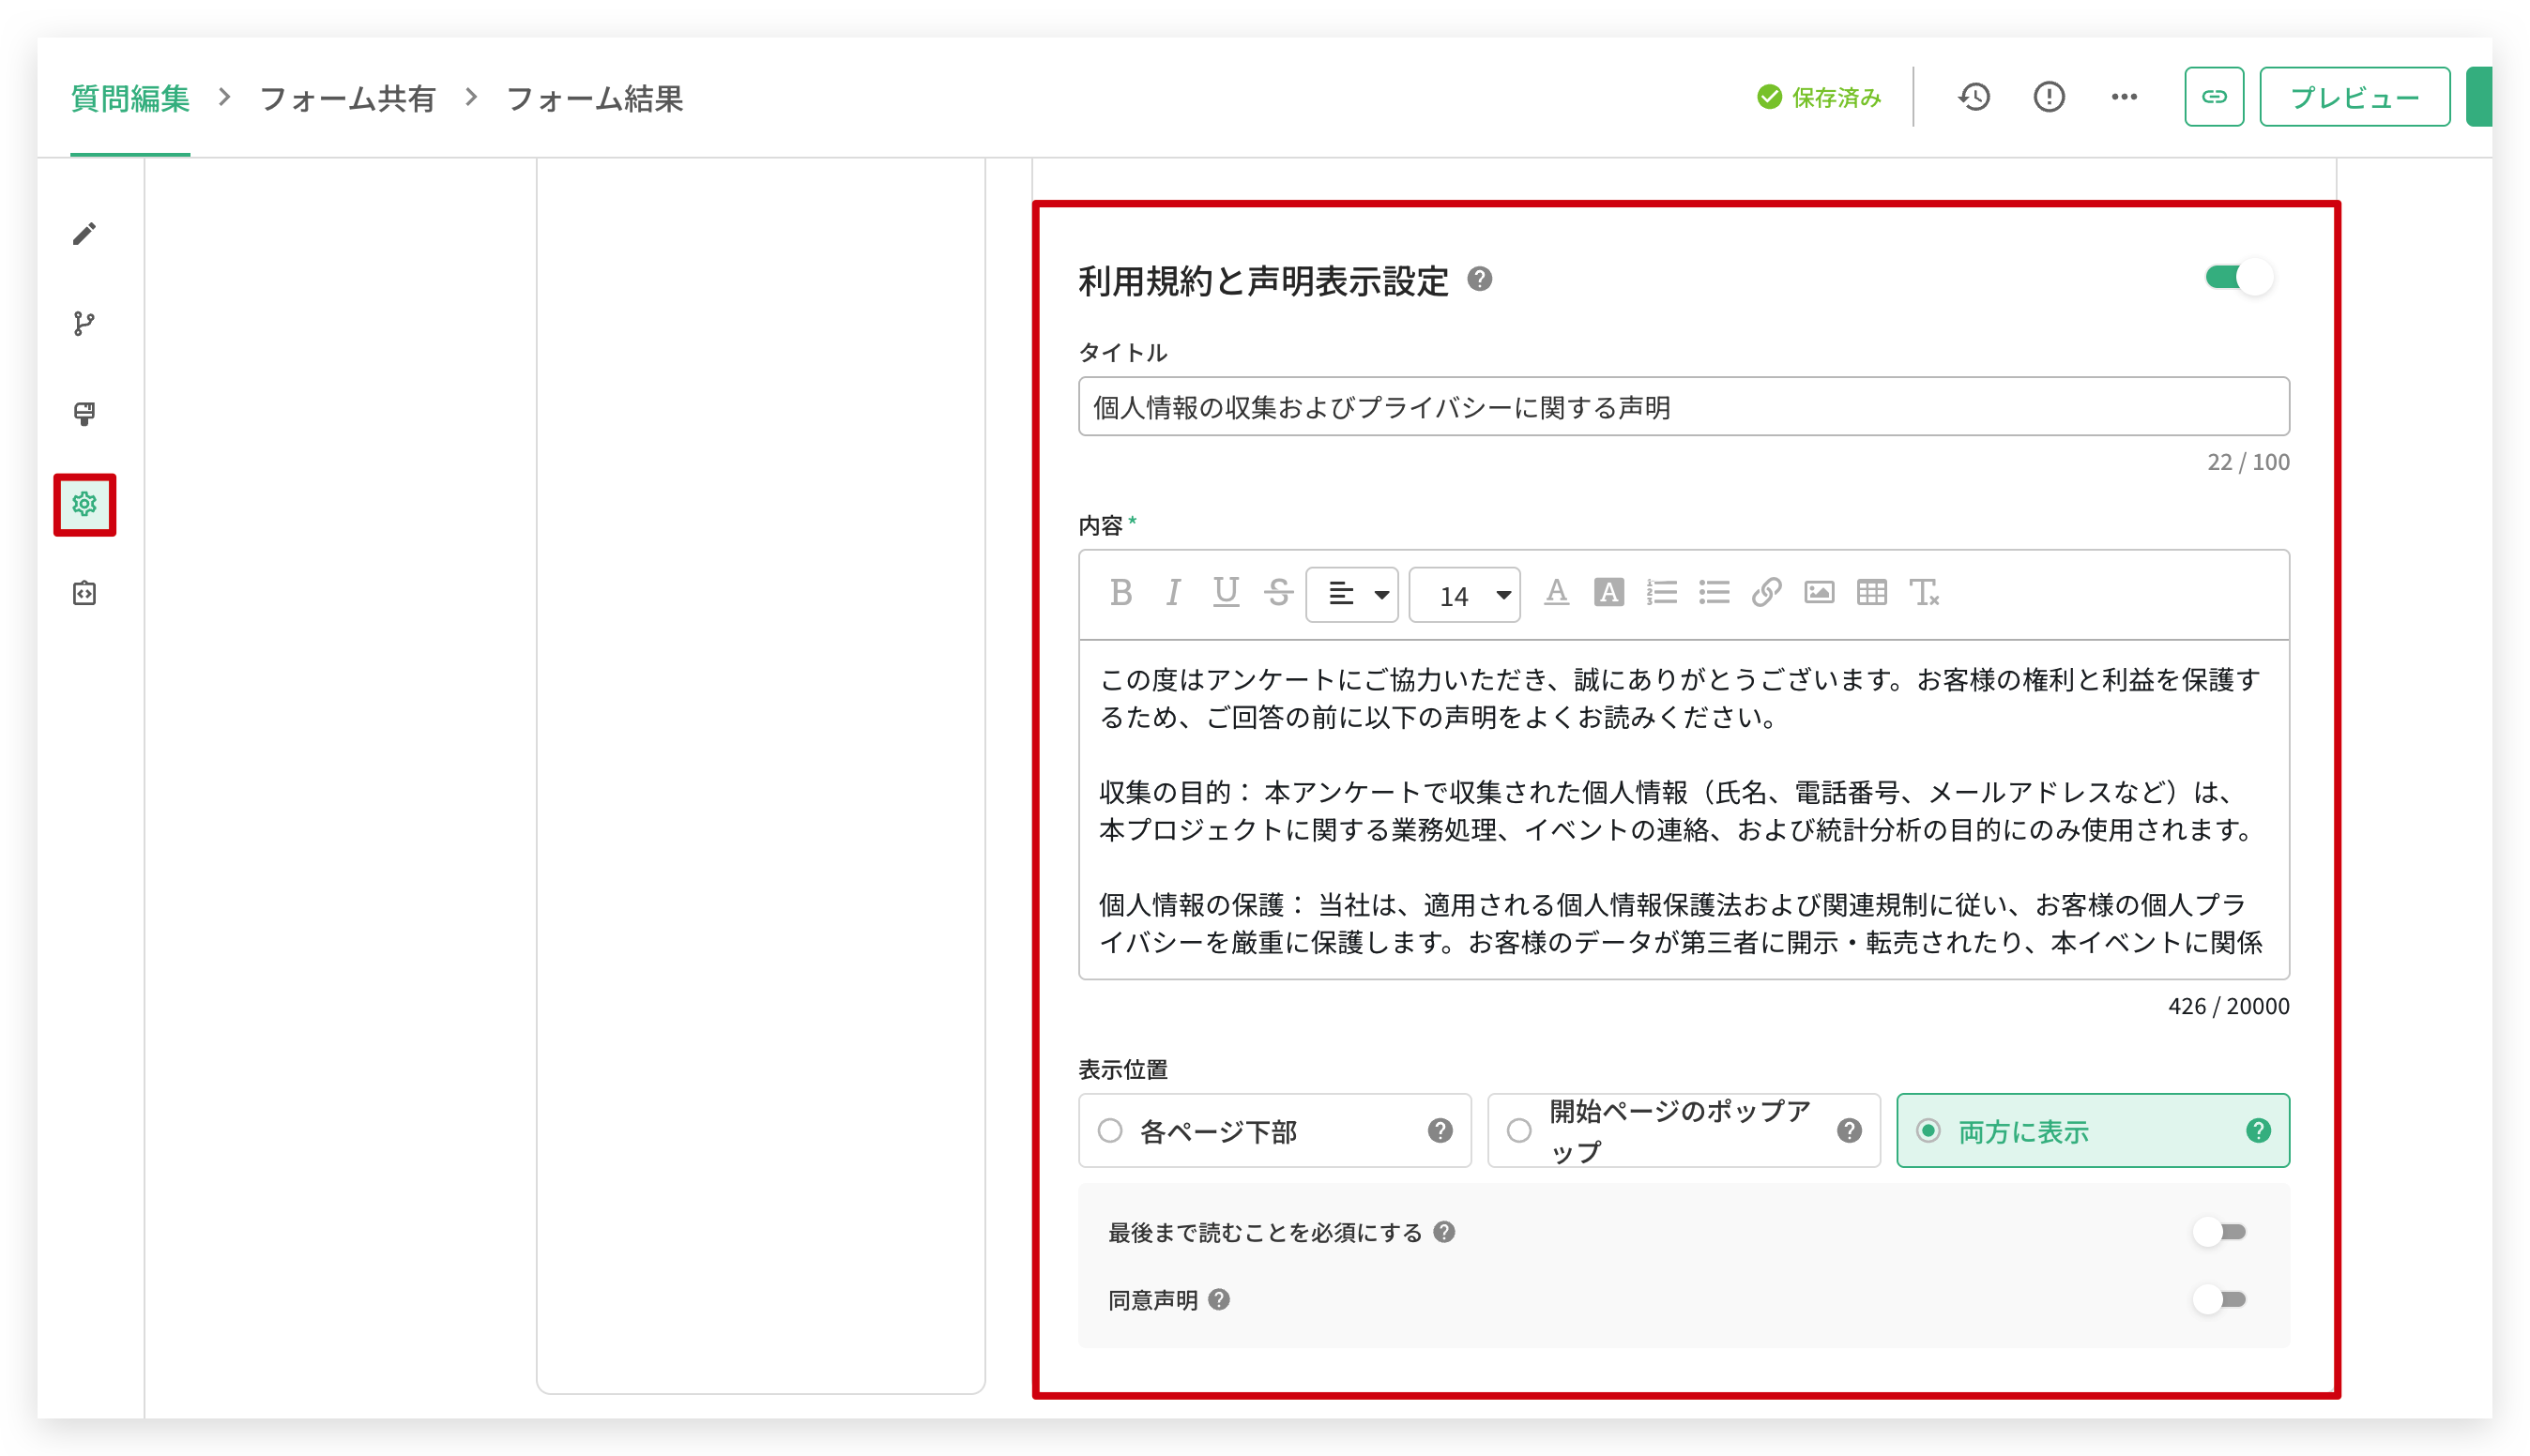Click the exclamation info icon in header
The width and height of the screenshot is (2530, 1456).
point(2049,97)
